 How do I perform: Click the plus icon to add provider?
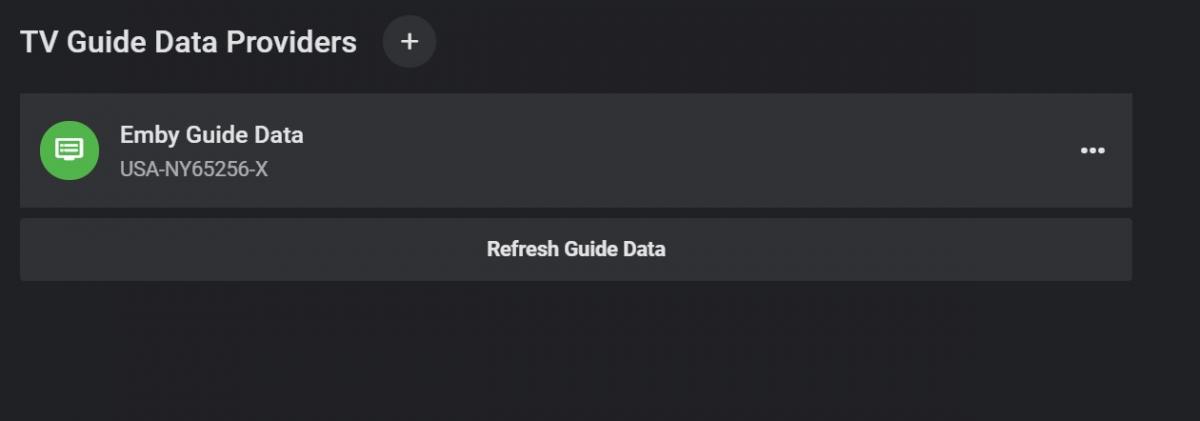tap(409, 42)
